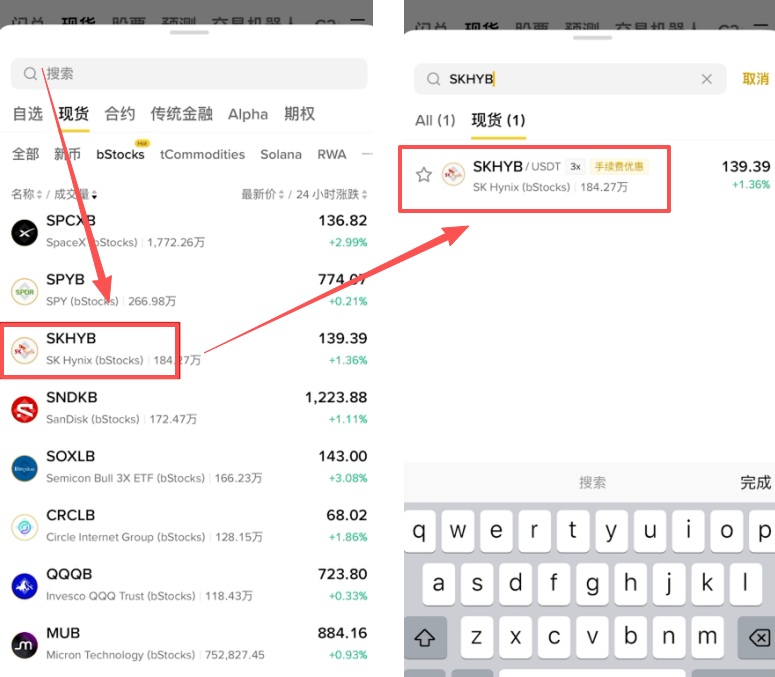Viewport: 775px width, 677px height.
Task: Sort list by 成交量 volume
Action: point(75,194)
